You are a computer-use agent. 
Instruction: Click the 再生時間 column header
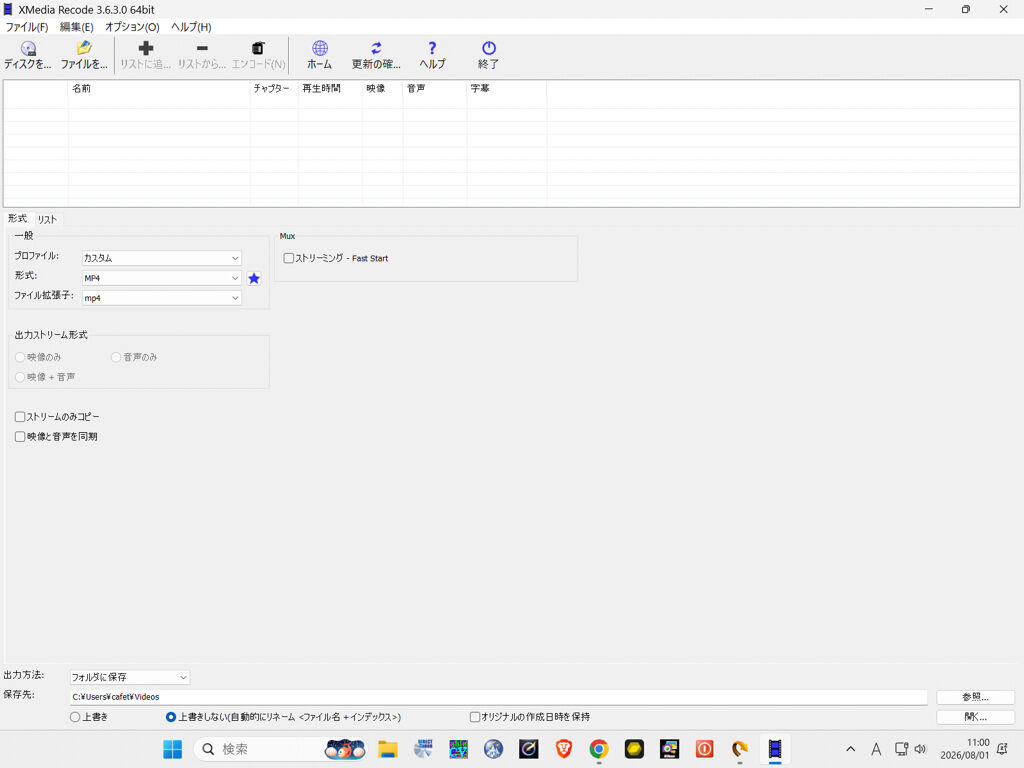pyautogui.click(x=330, y=89)
